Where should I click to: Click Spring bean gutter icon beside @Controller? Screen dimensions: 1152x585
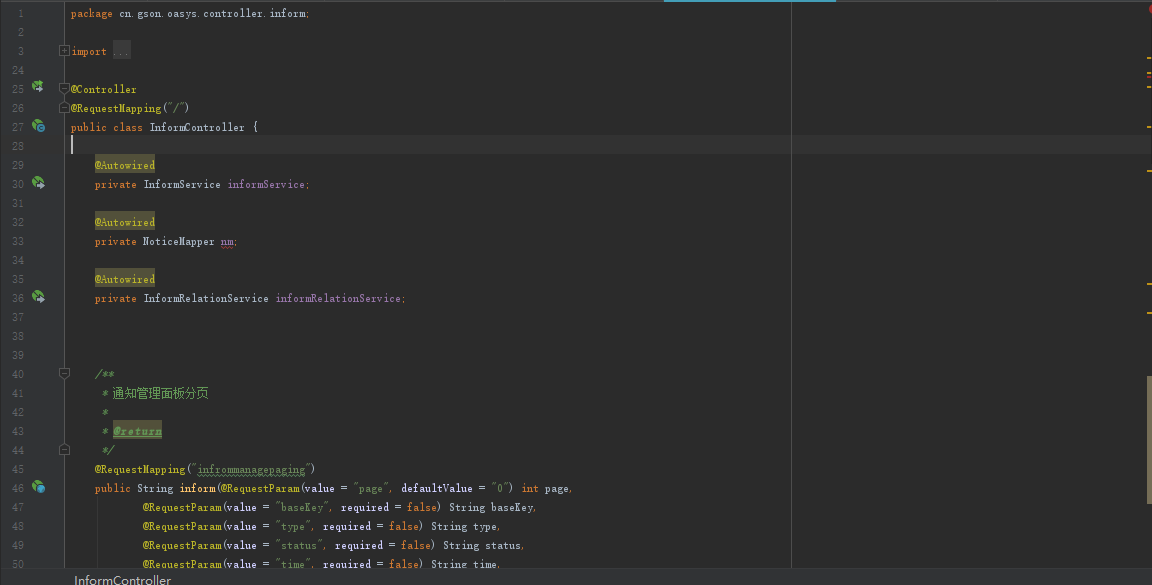(37, 87)
